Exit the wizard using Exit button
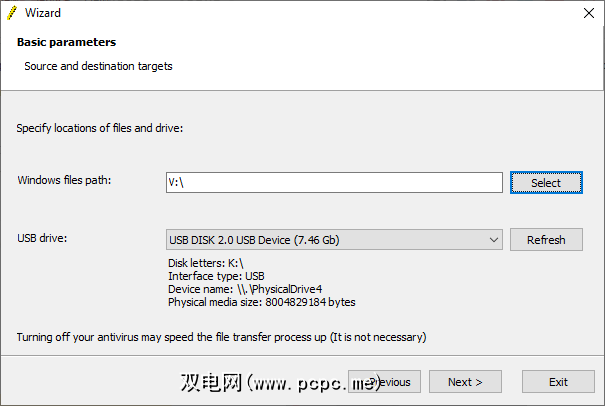The height and width of the screenshot is (406, 605). 558,381
